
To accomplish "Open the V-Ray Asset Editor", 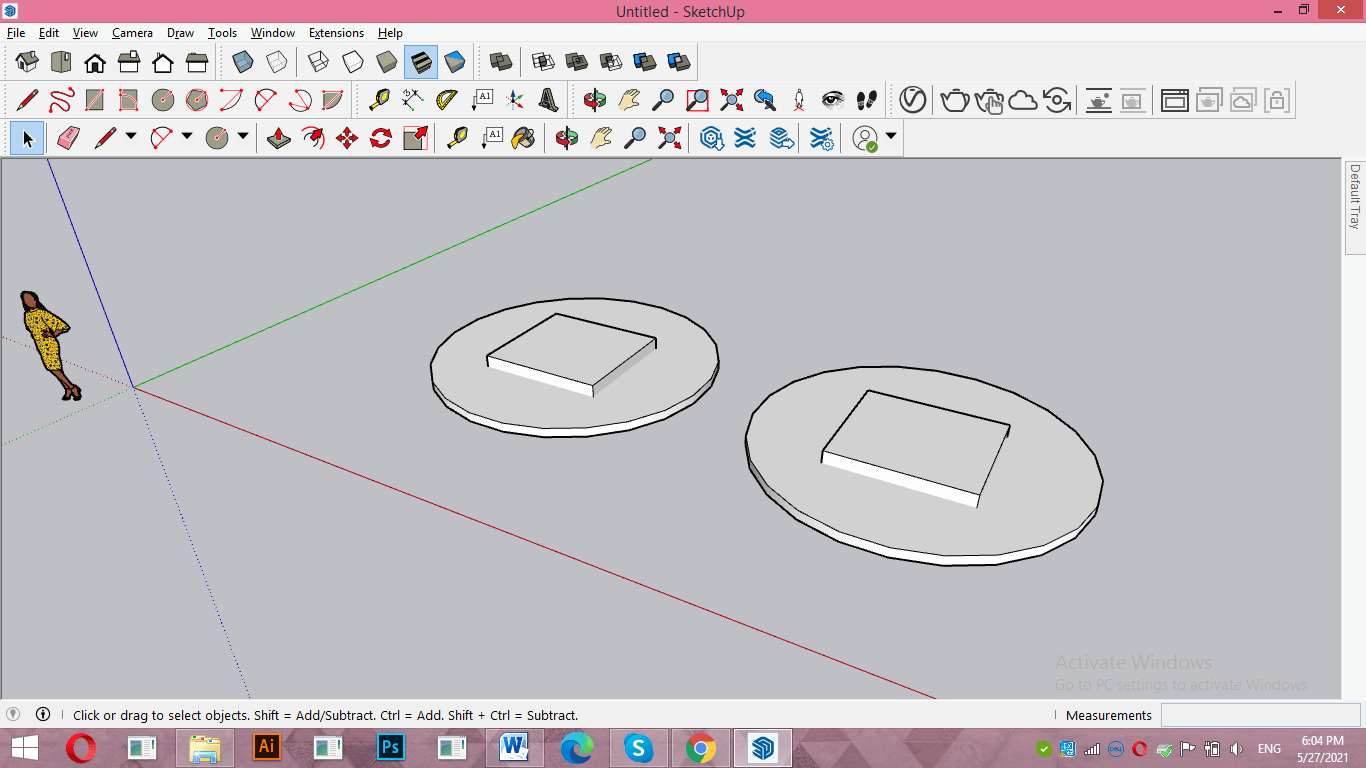I will [912, 100].
